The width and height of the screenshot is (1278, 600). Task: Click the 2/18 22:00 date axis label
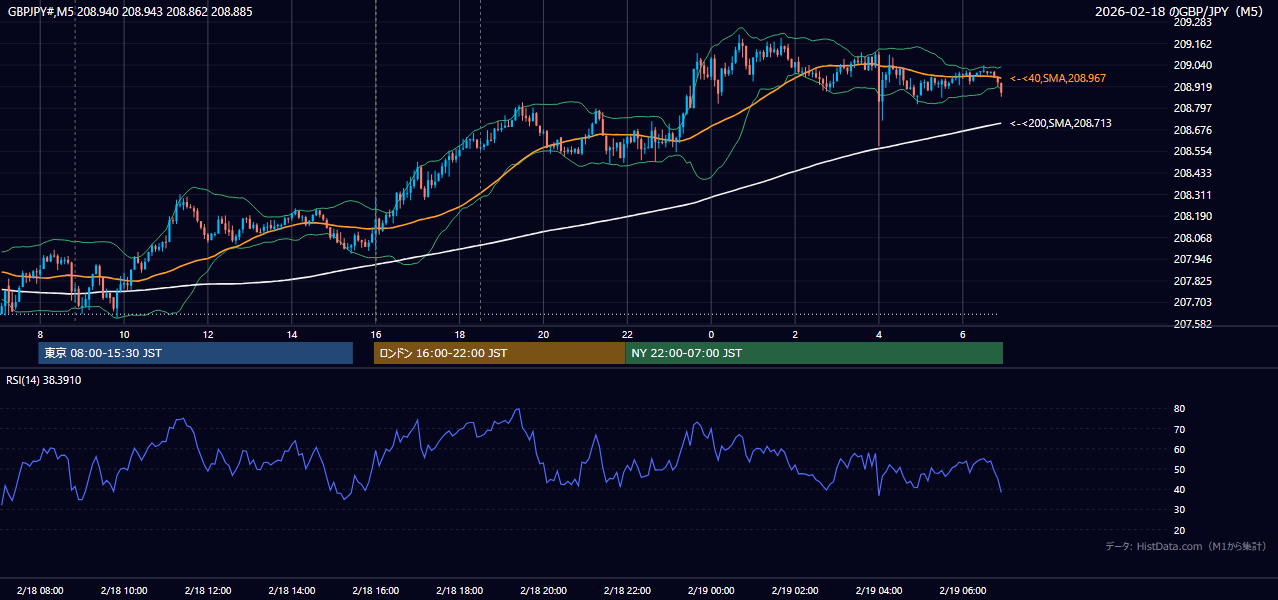point(628,590)
